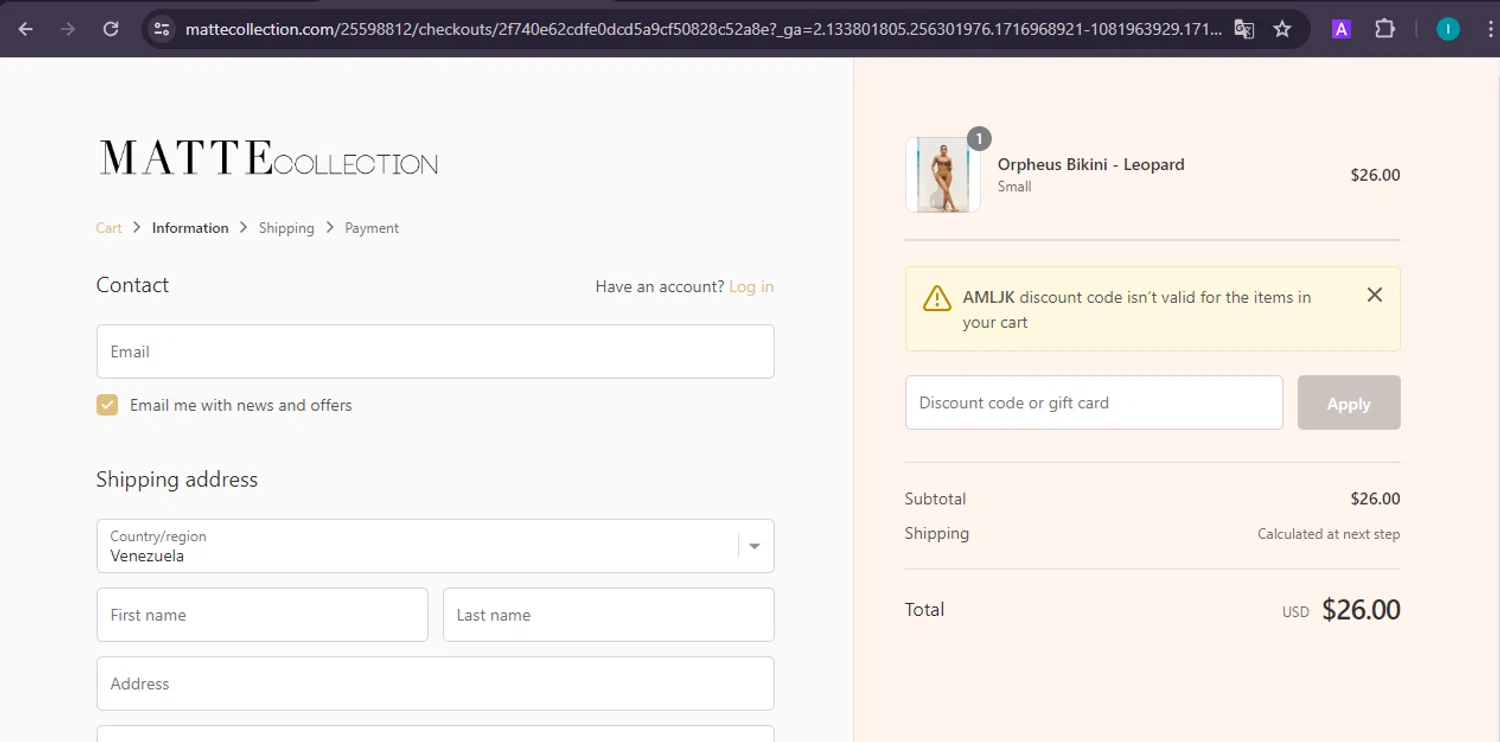Click the Have an account? text

[659, 287]
